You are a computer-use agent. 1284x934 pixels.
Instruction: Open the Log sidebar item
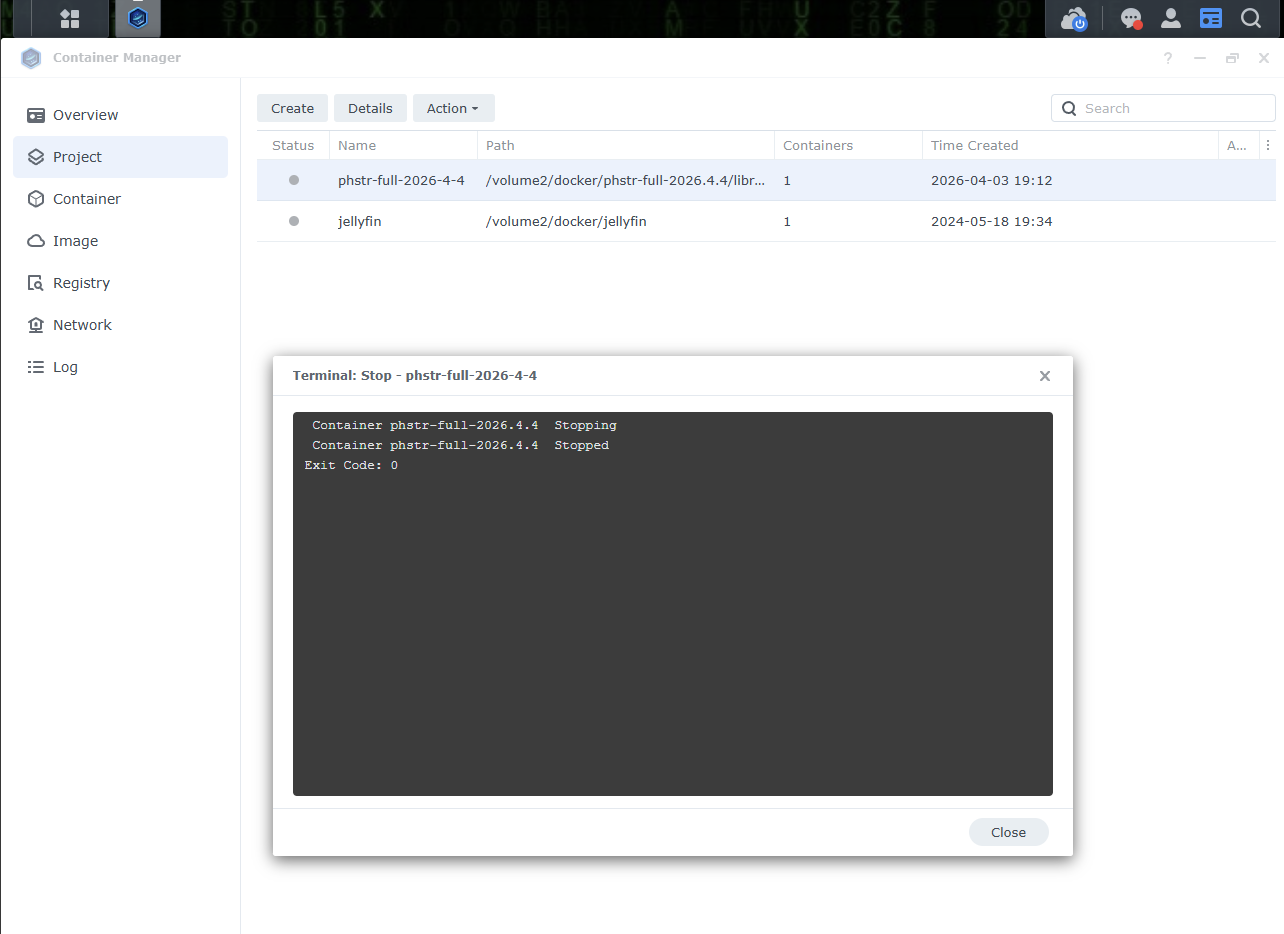tap(65, 367)
